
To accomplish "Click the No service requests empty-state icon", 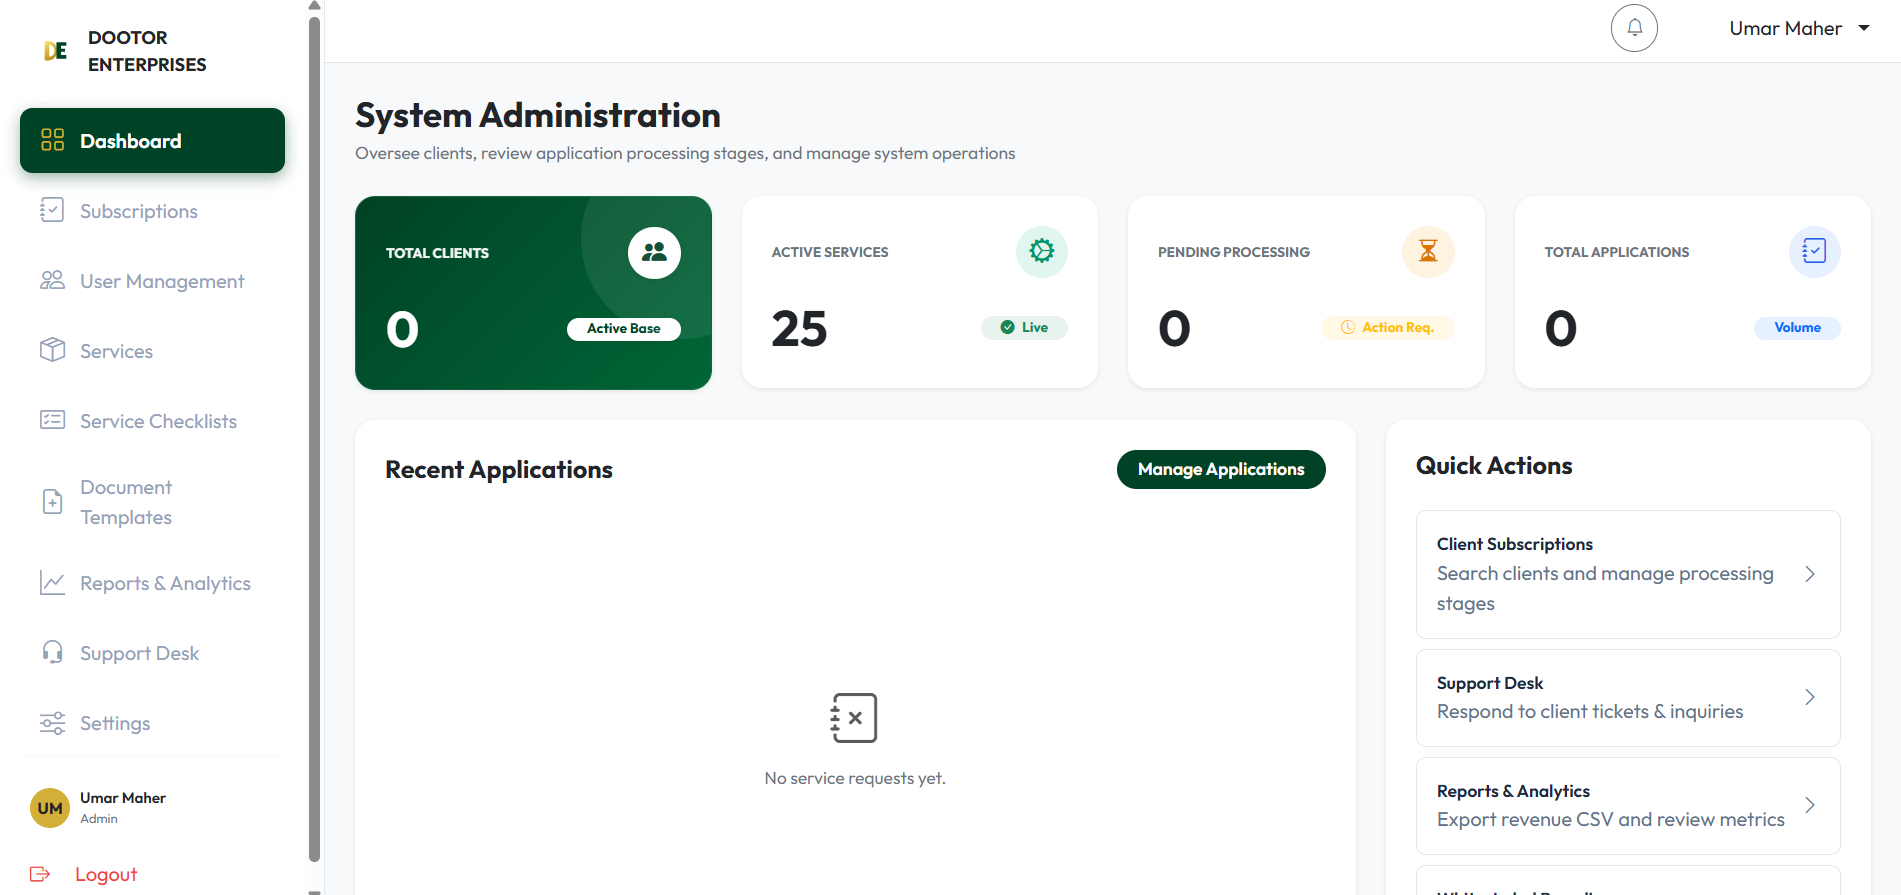I will tap(854, 718).
